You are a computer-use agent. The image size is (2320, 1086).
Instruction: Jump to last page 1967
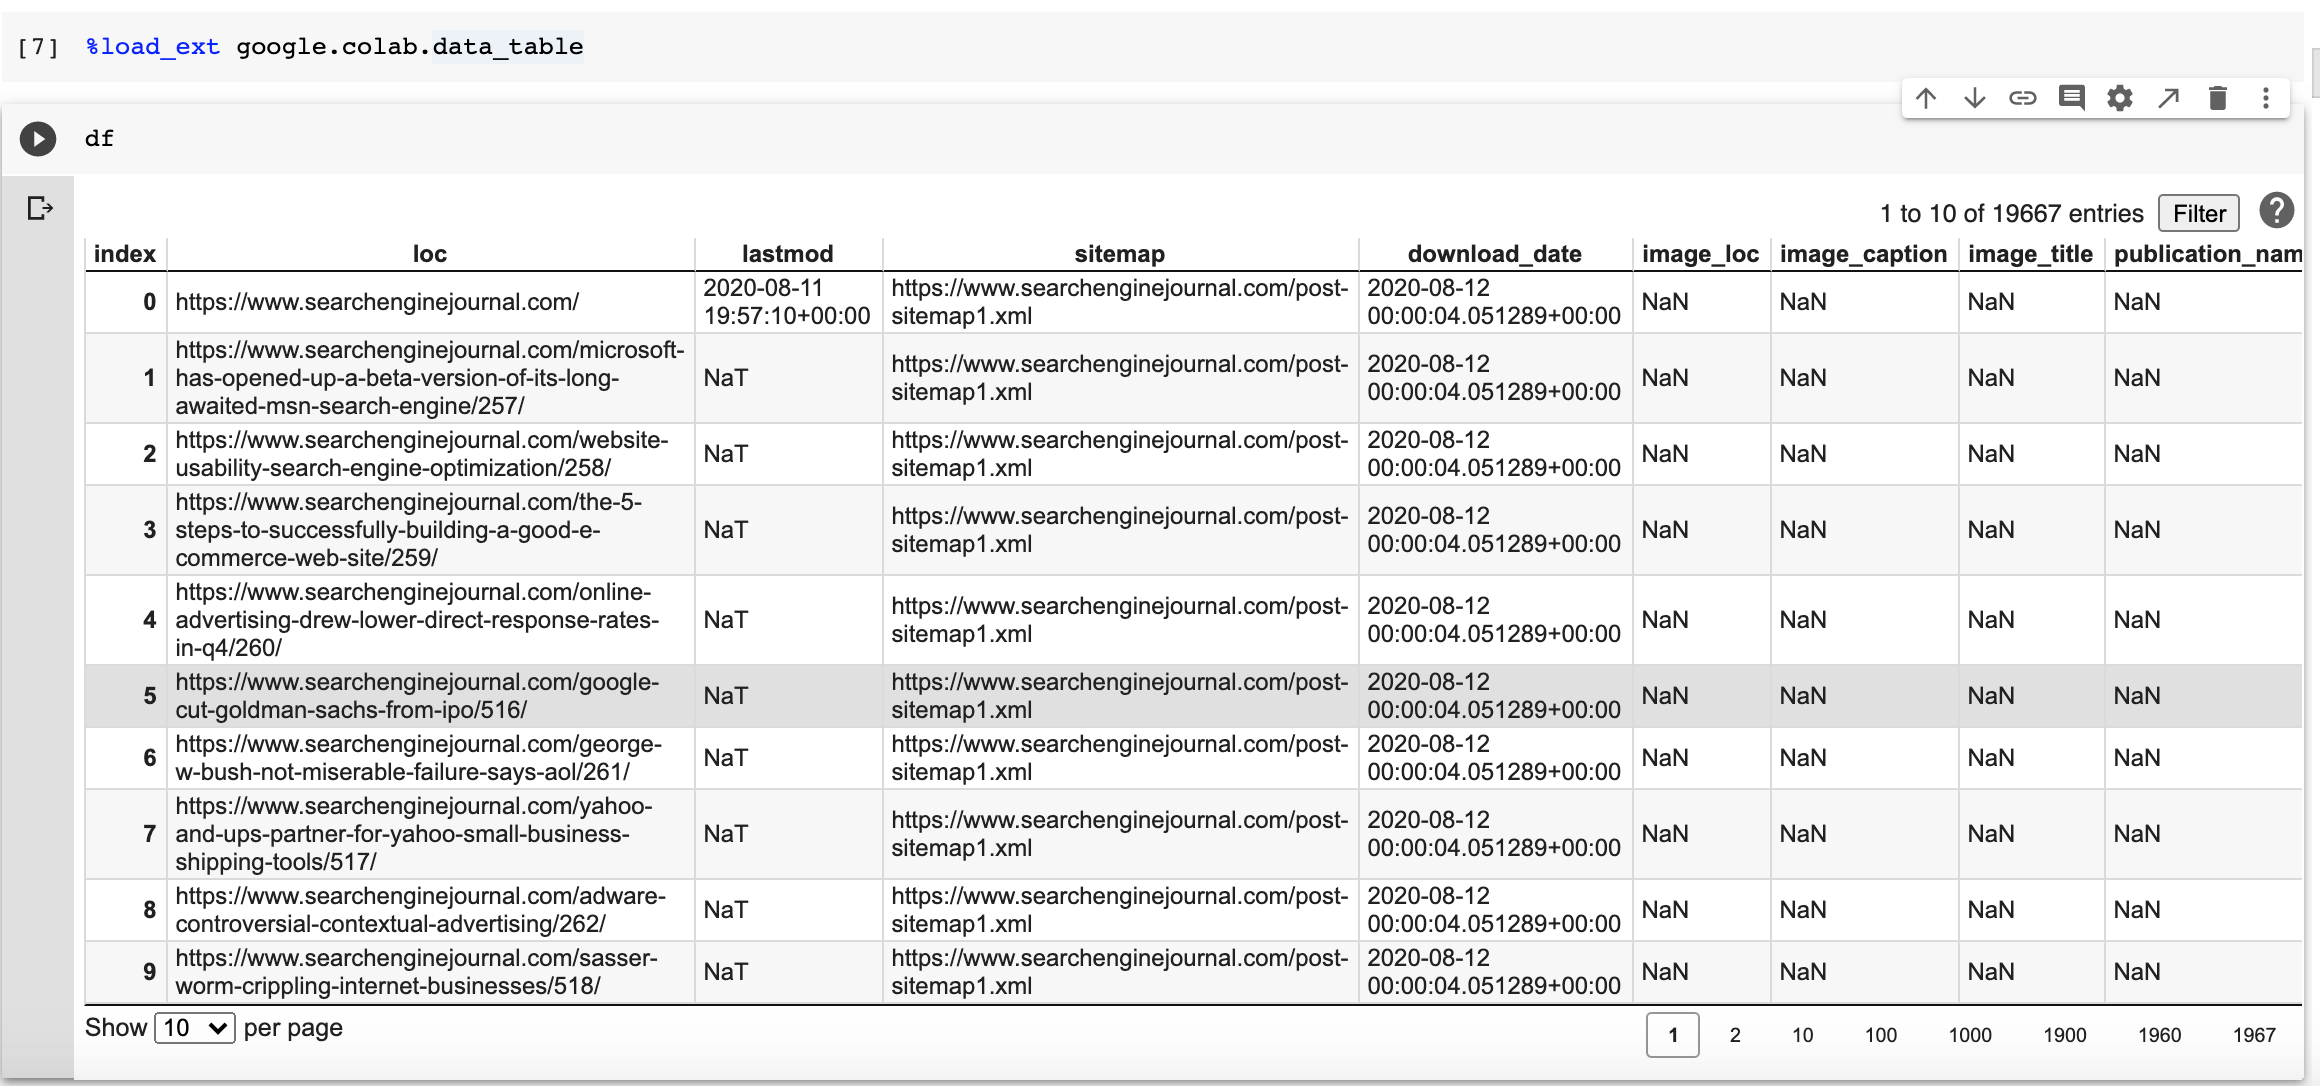(x=2253, y=1035)
